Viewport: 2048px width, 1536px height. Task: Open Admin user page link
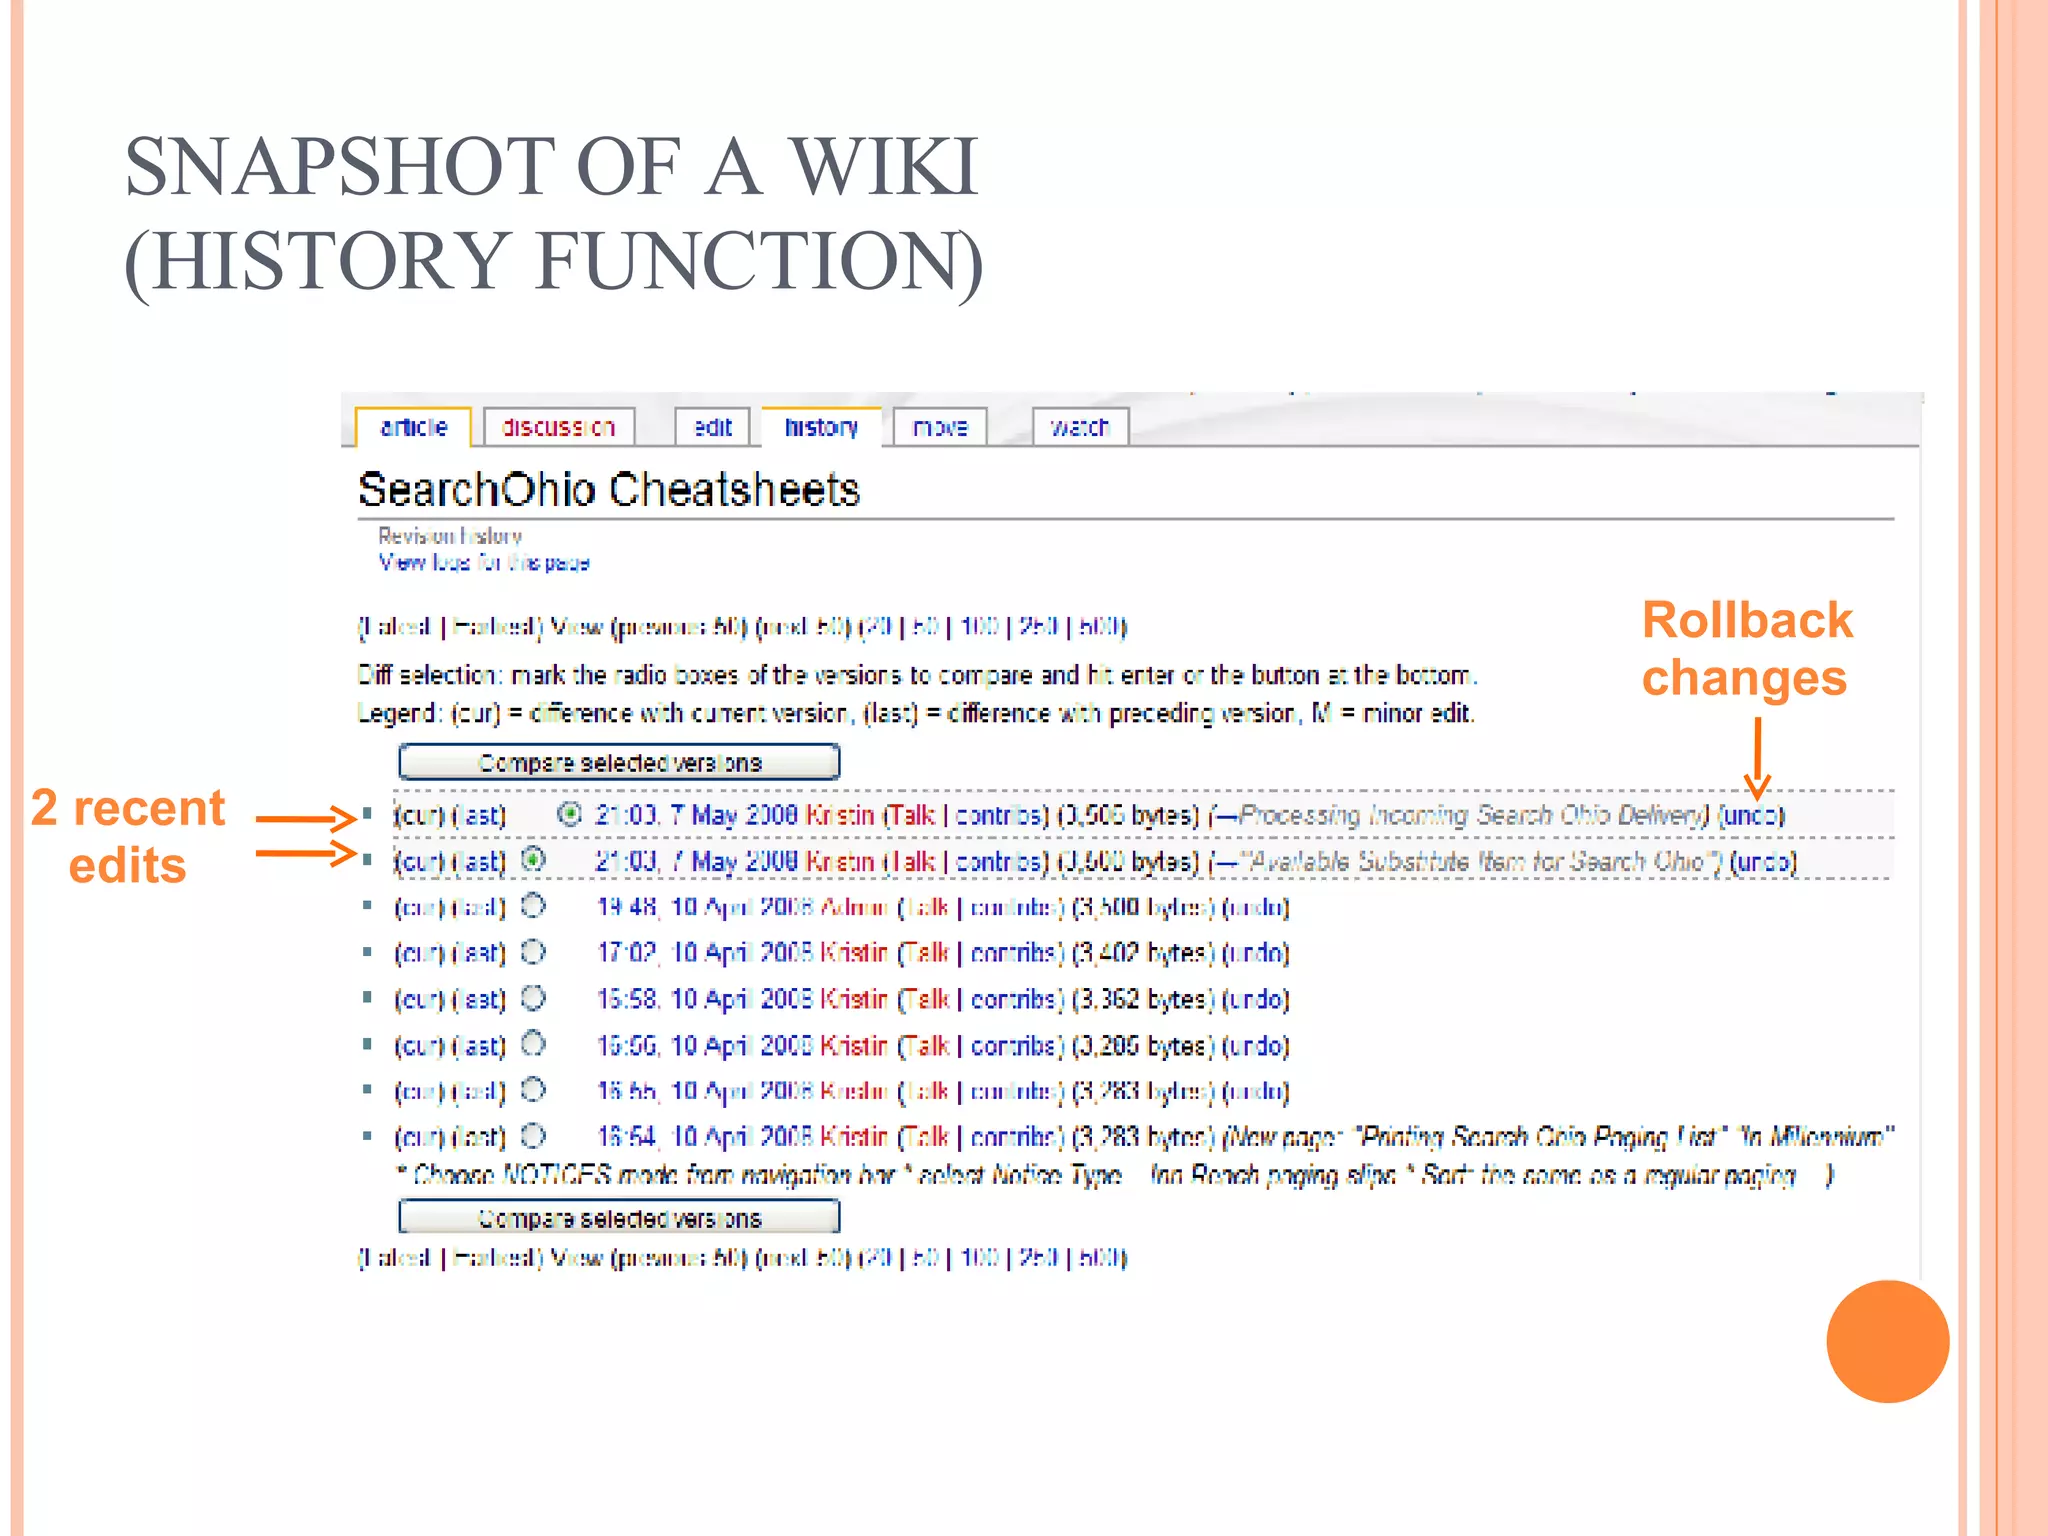click(x=853, y=907)
